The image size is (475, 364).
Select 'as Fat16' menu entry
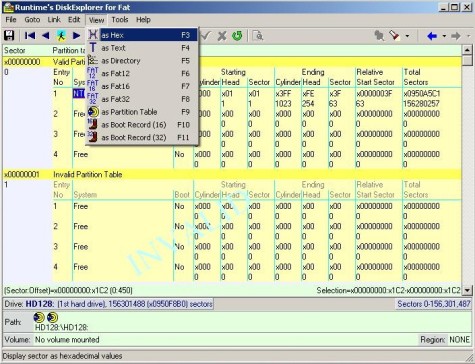[x=143, y=86]
